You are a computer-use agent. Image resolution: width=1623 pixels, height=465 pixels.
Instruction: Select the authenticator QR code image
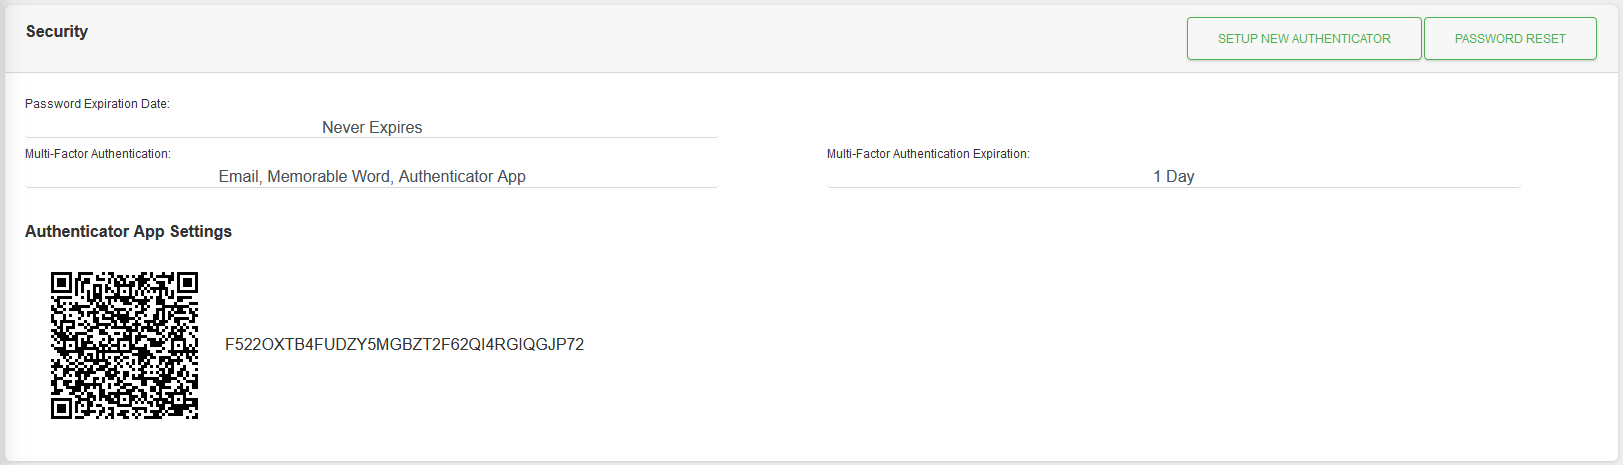pyautogui.click(x=125, y=345)
